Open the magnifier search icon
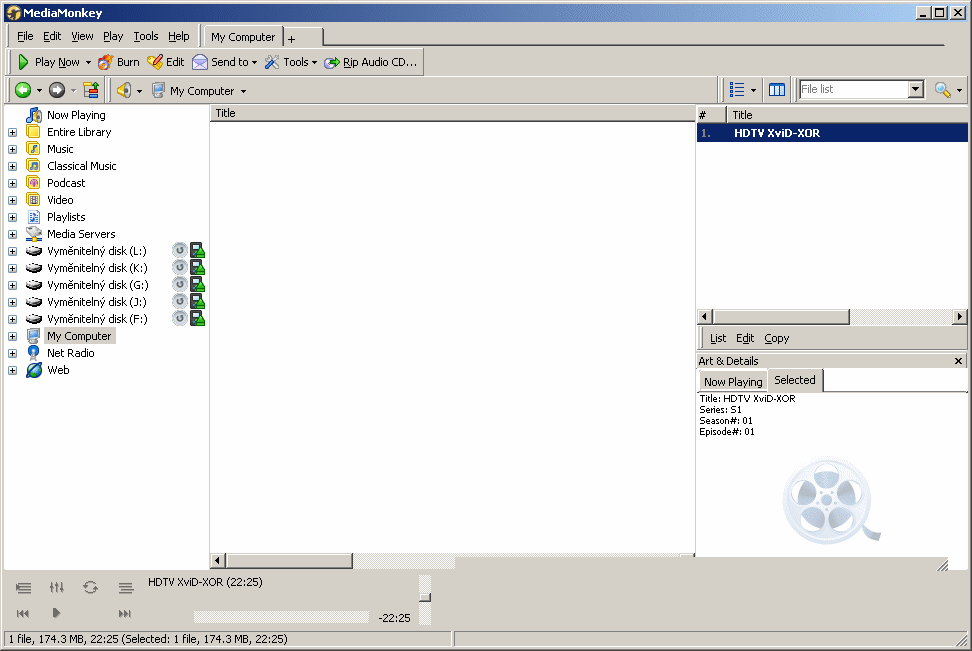Image resolution: width=972 pixels, height=651 pixels. pyautogui.click(x=942, y=90)
